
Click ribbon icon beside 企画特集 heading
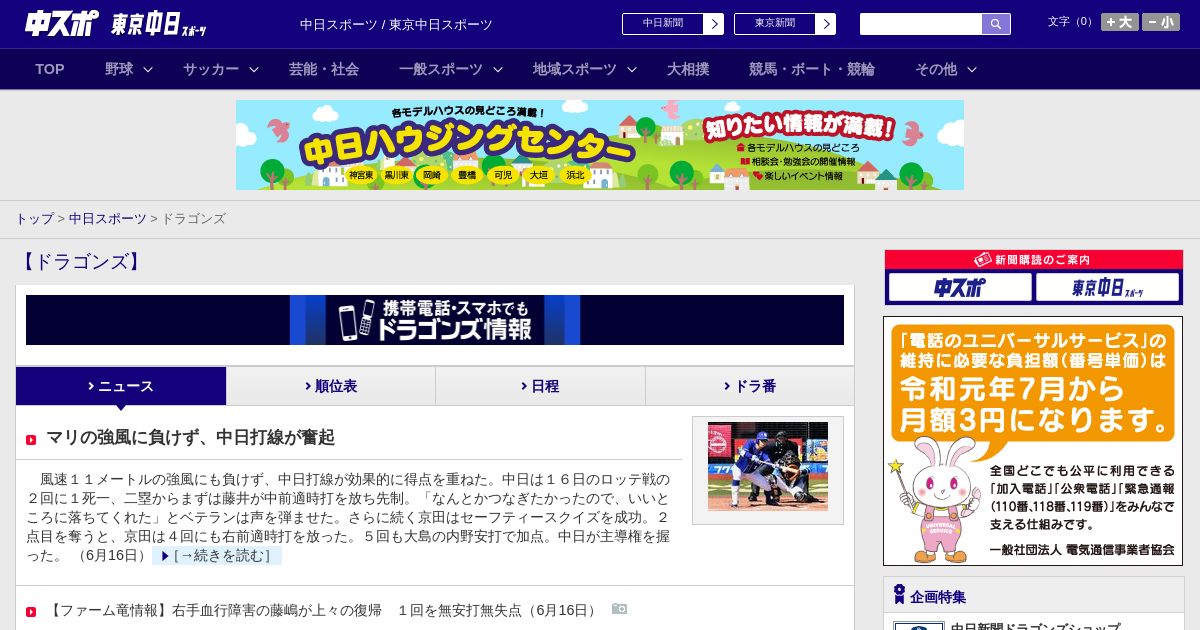coord(899,595)
